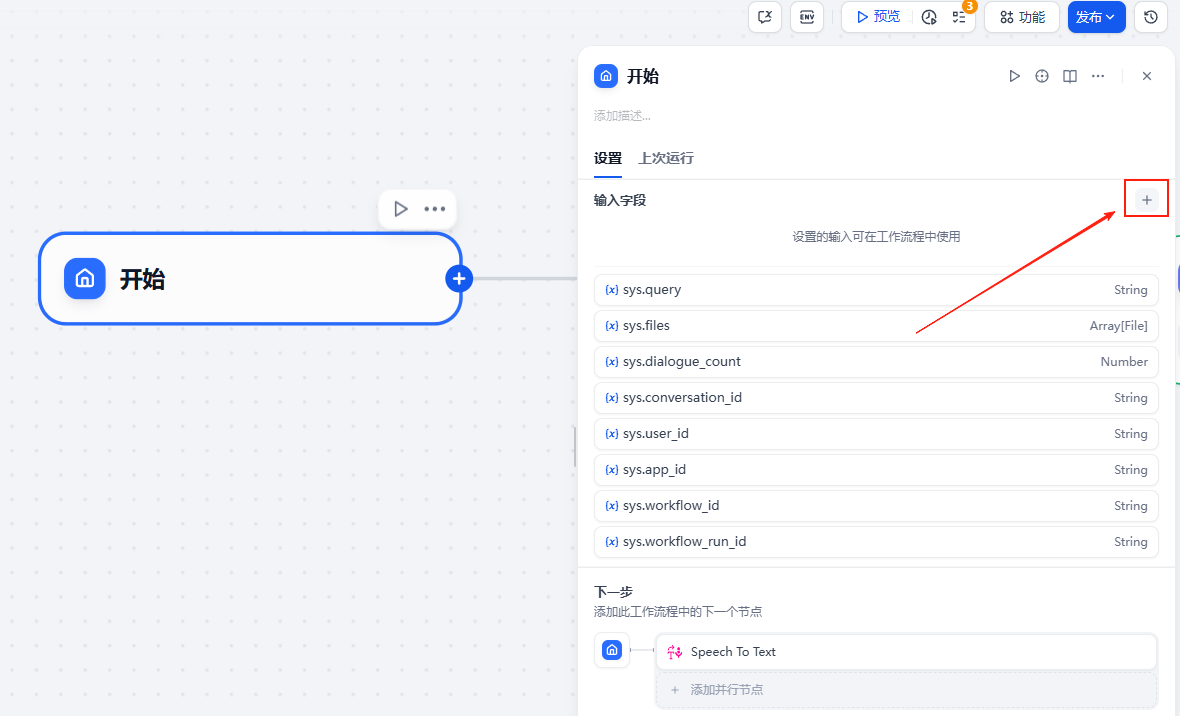Add a new input field with plus

(1147, 200)
